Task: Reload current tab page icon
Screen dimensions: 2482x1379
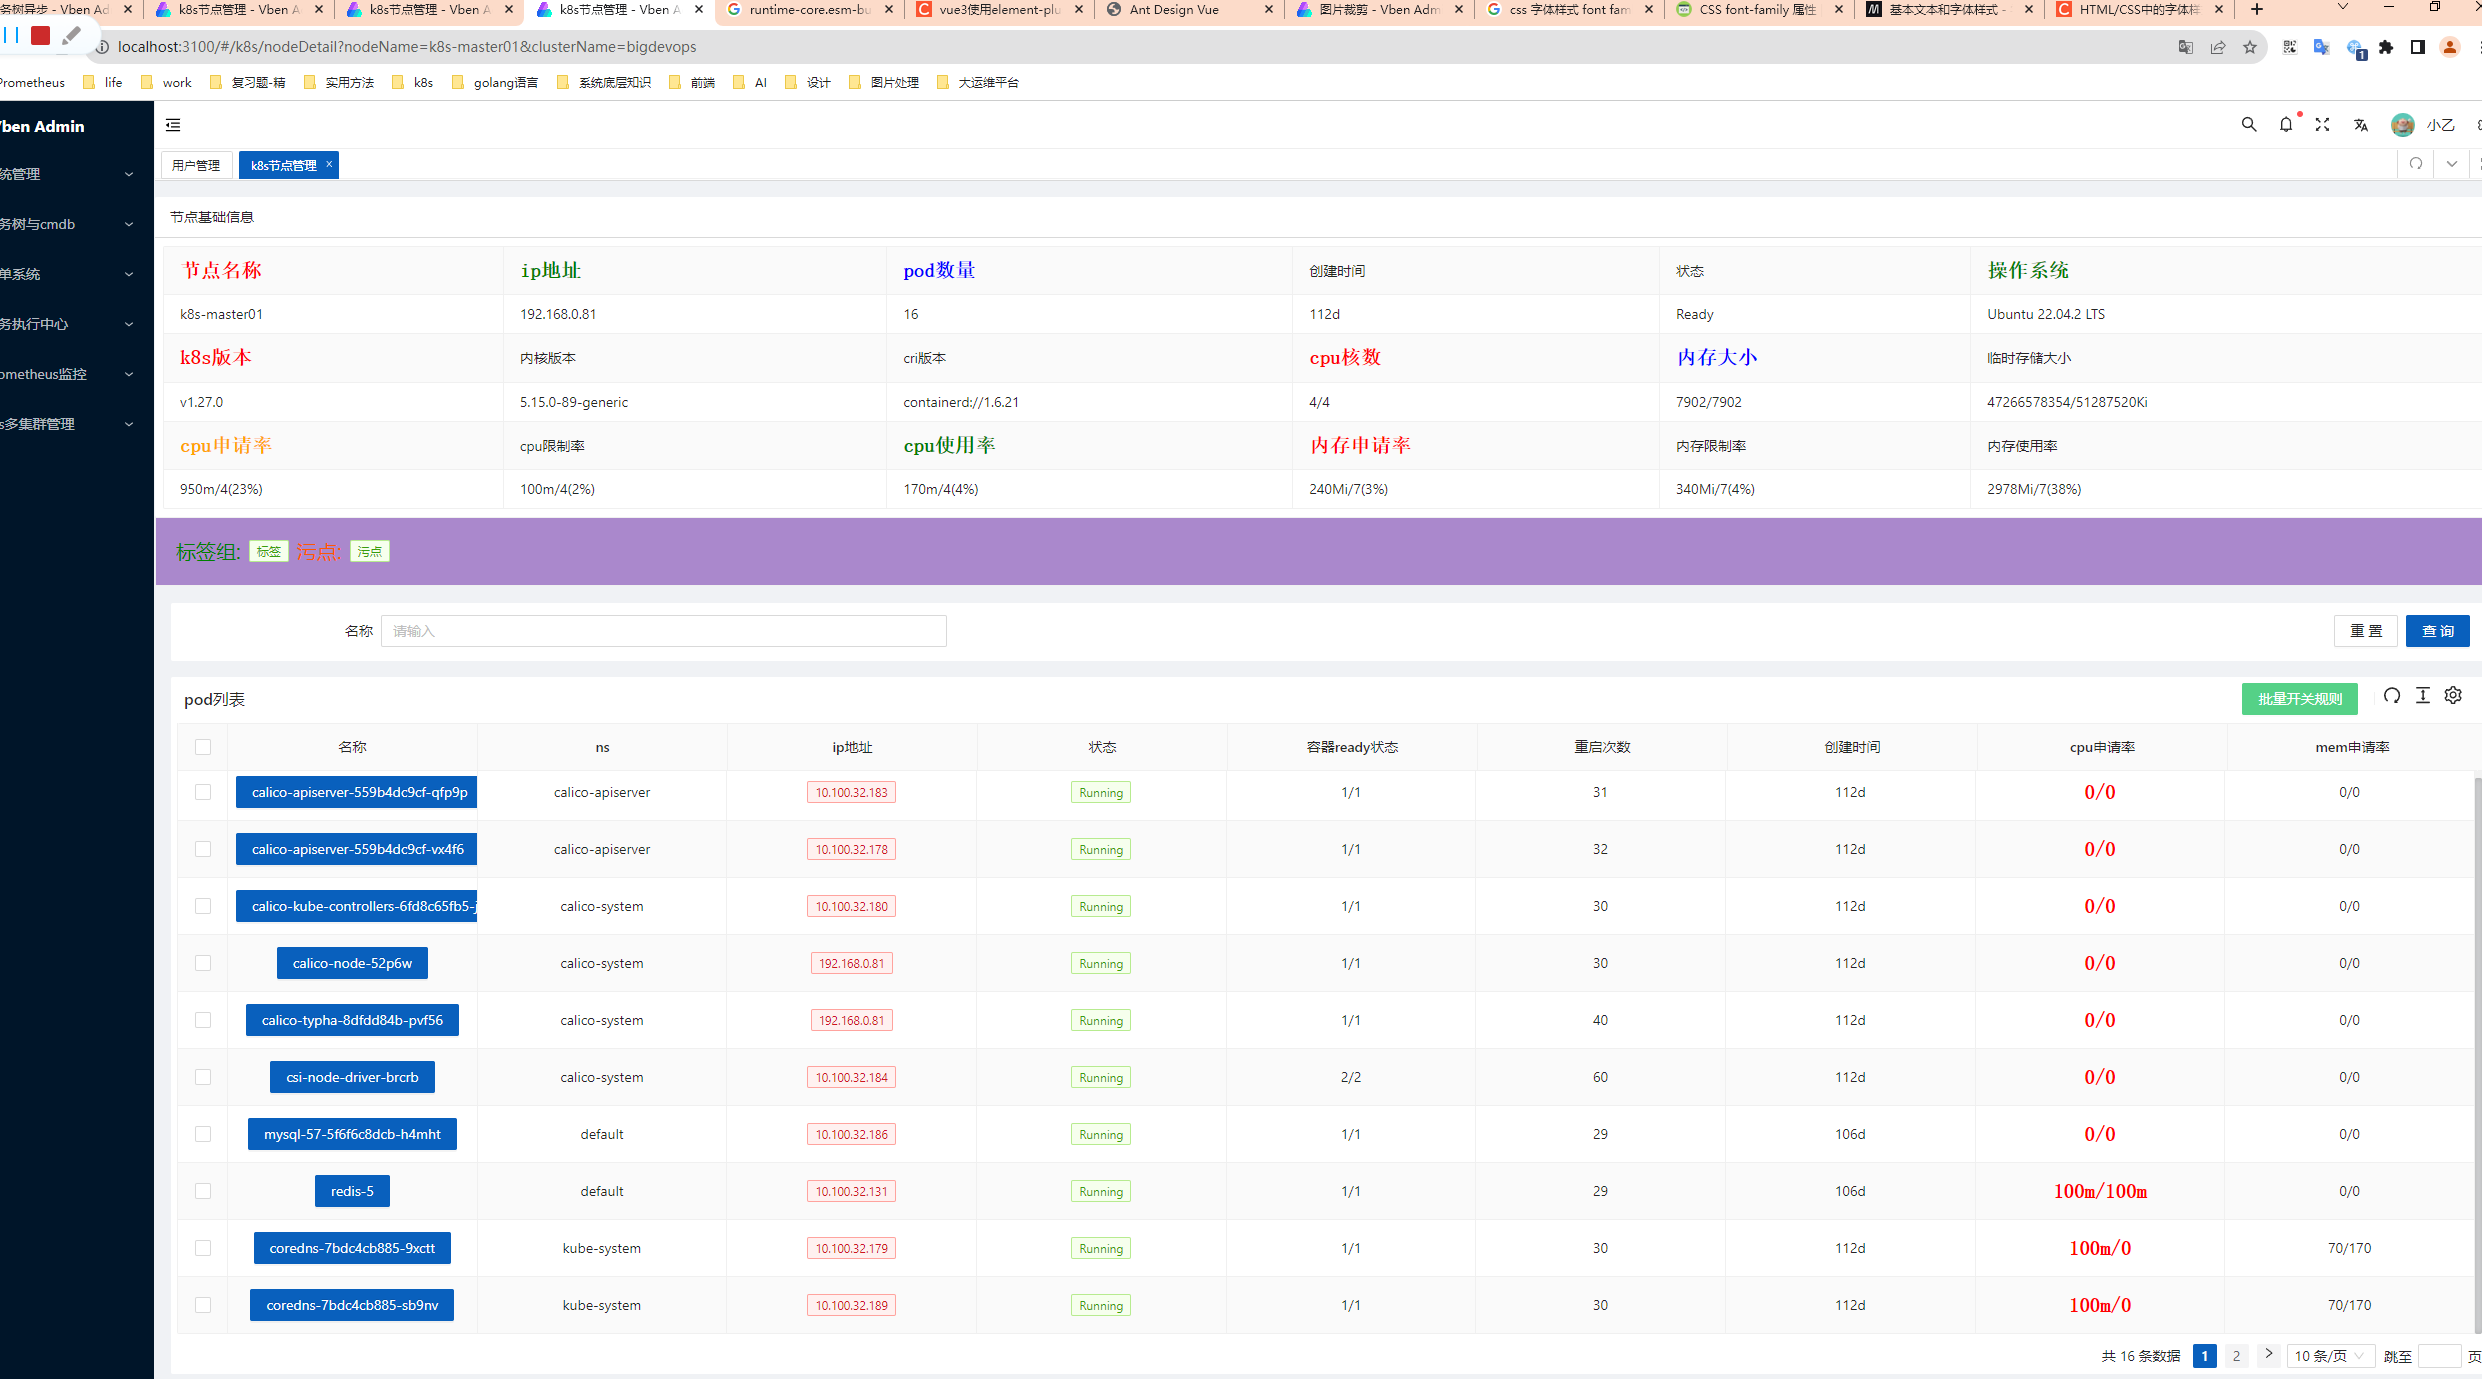Action: [x=2416, y=164]
